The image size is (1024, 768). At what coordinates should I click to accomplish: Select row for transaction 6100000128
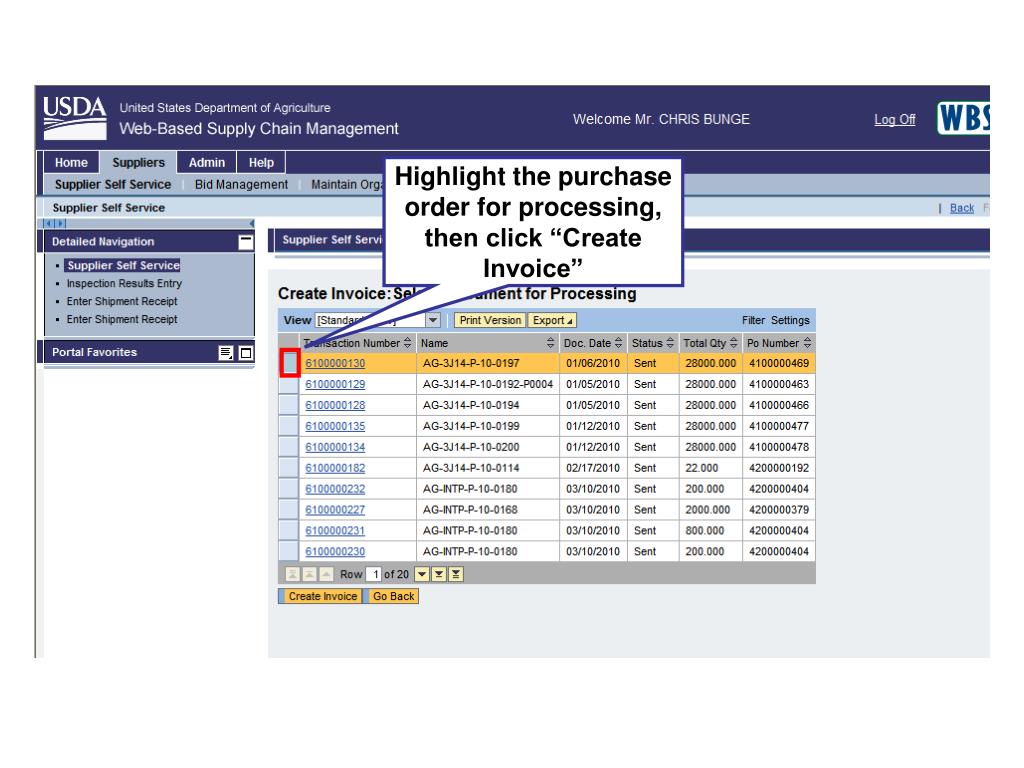[289, 405]
